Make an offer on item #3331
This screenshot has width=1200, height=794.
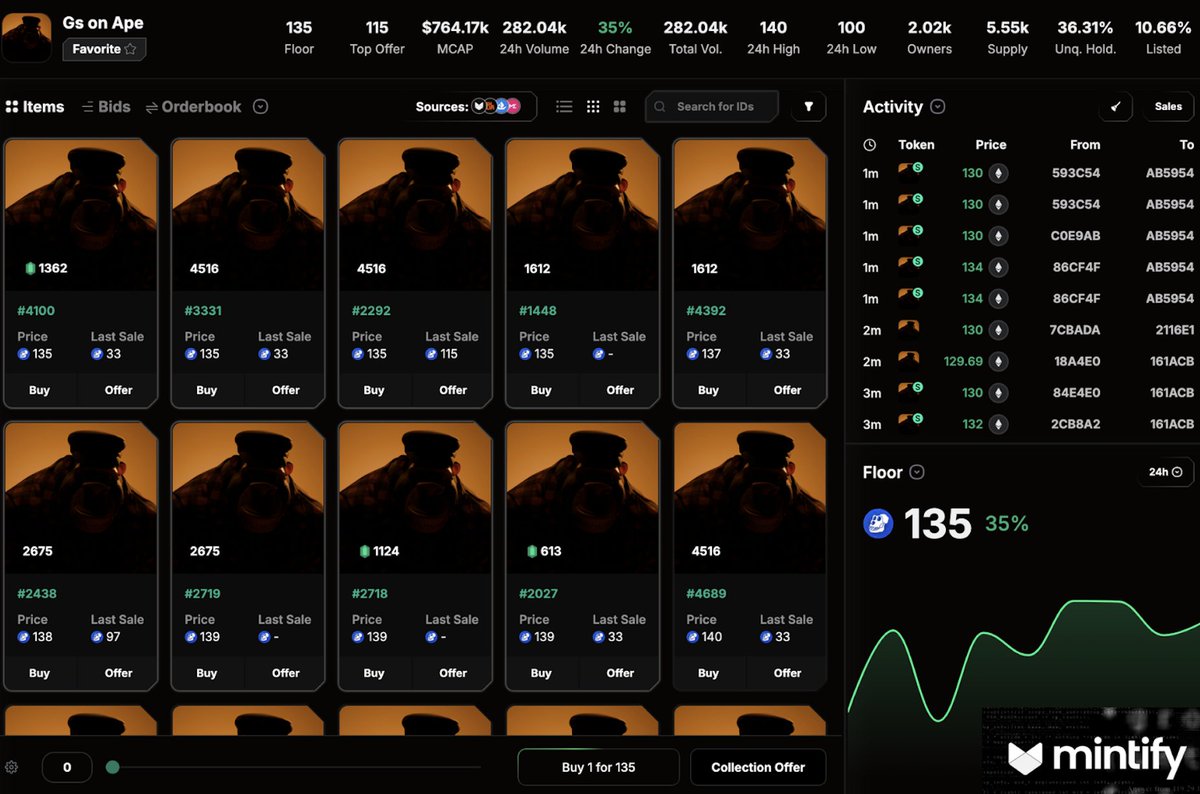coord(286,390)
